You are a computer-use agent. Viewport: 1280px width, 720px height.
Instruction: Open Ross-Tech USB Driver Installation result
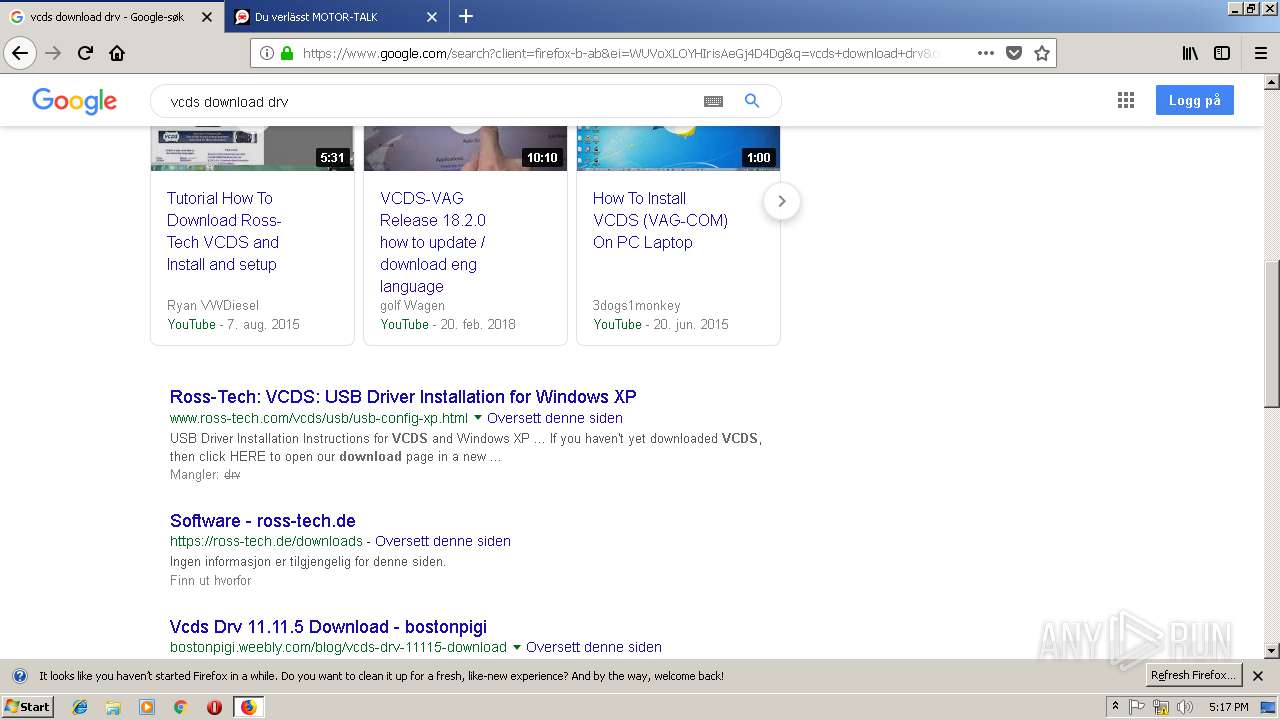coord(403,397)
